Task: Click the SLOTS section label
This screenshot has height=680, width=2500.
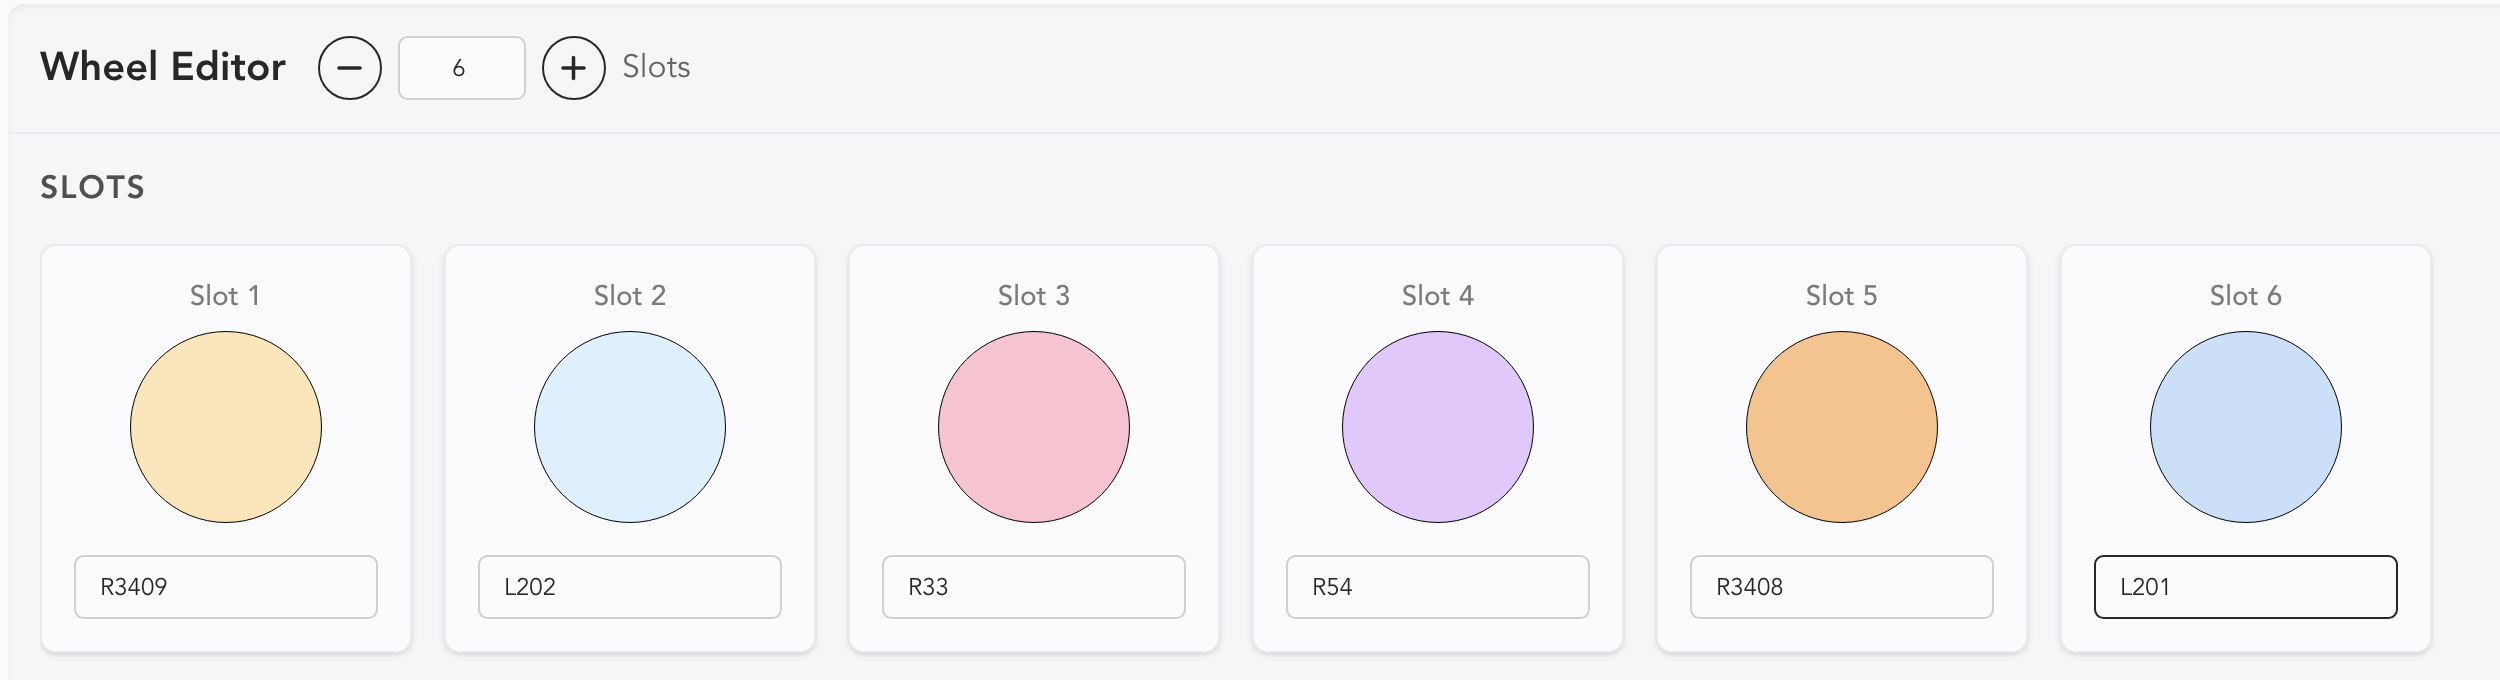Action: coord(92,187)
